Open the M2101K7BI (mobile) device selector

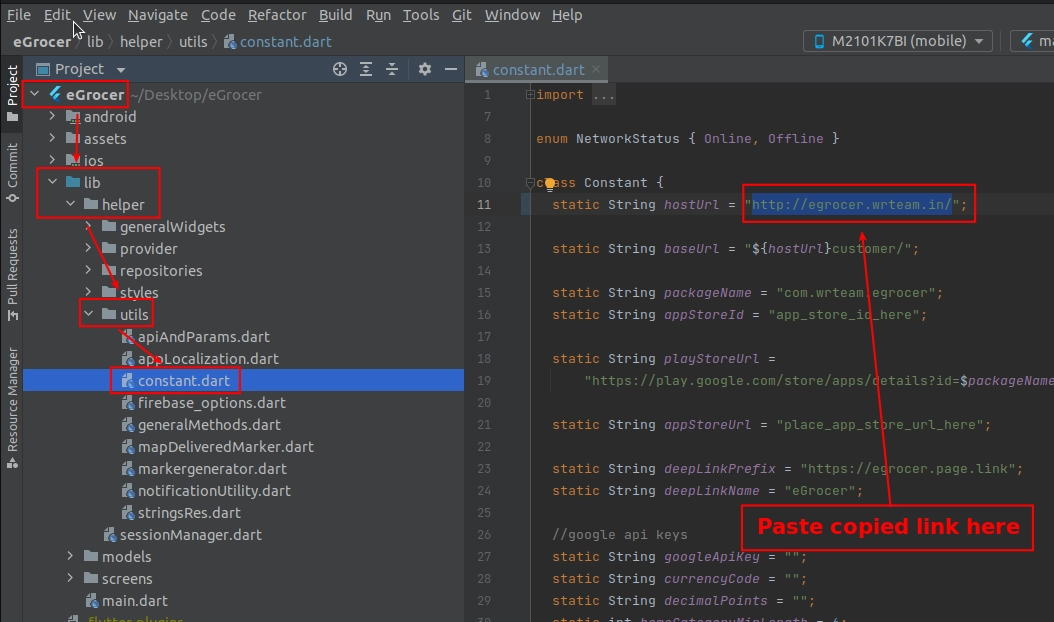pos(899,41)
